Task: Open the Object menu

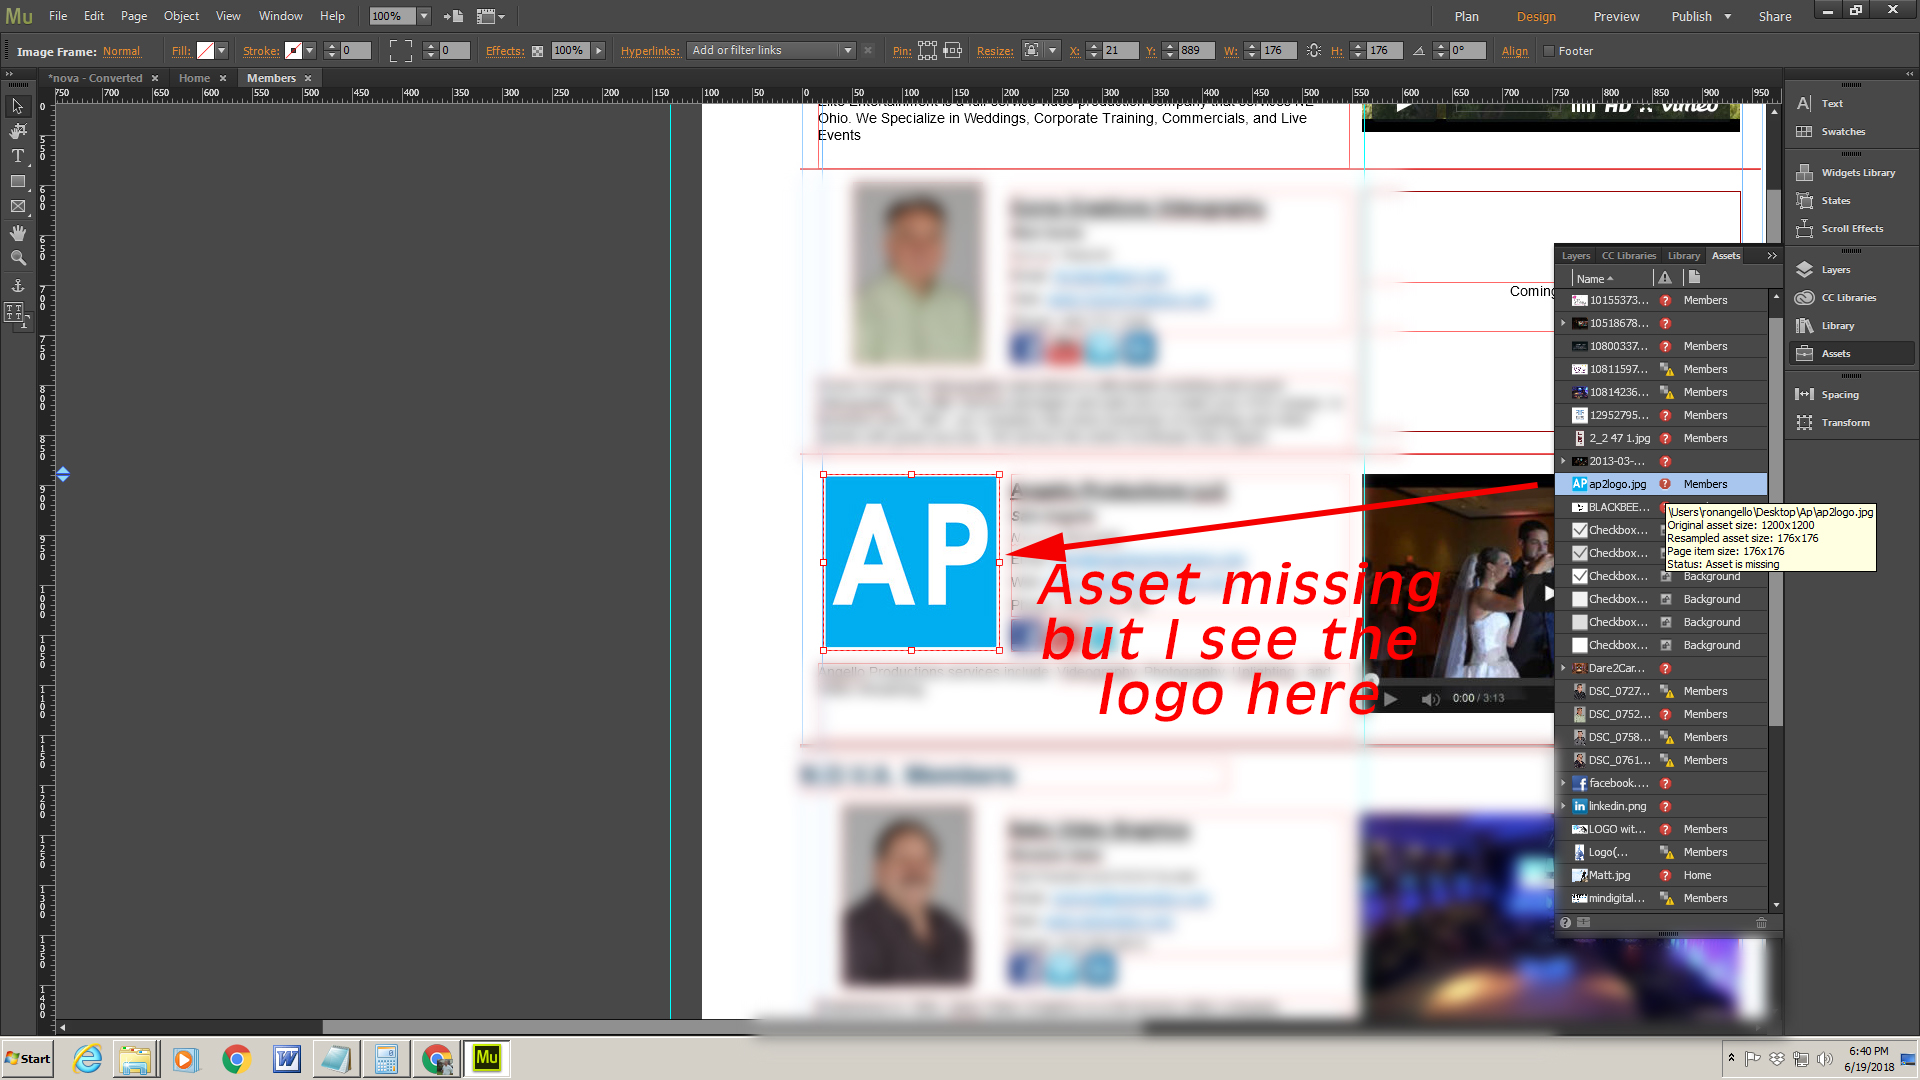Action: pyautogui.click(x=181, y=16)
